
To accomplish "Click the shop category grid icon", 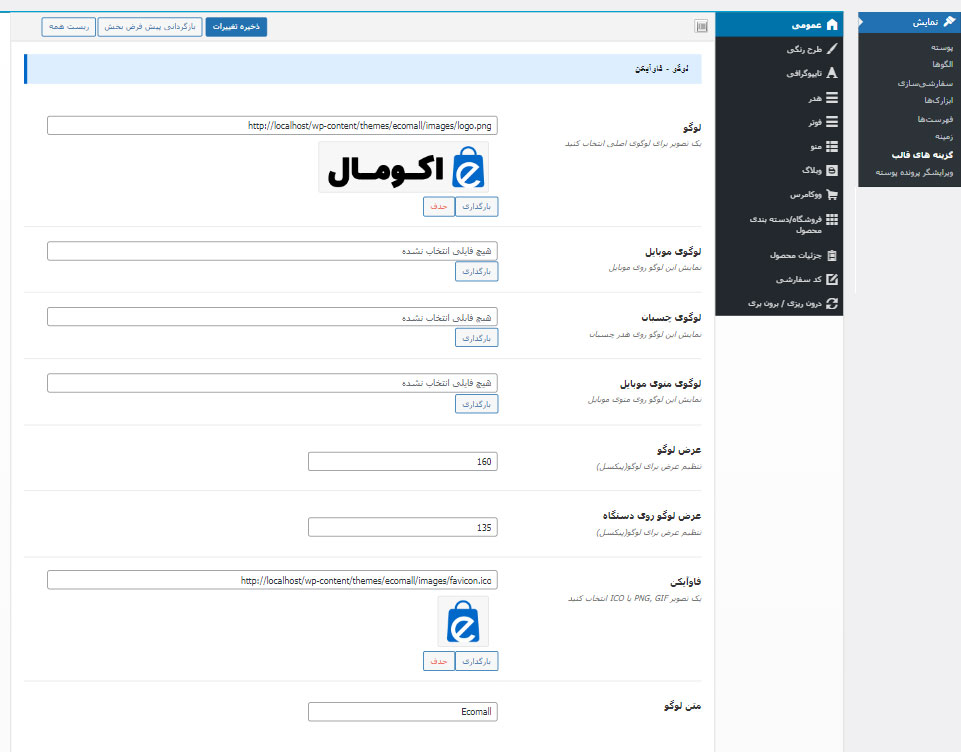I will pyautogui.click(x=832, y=219).
